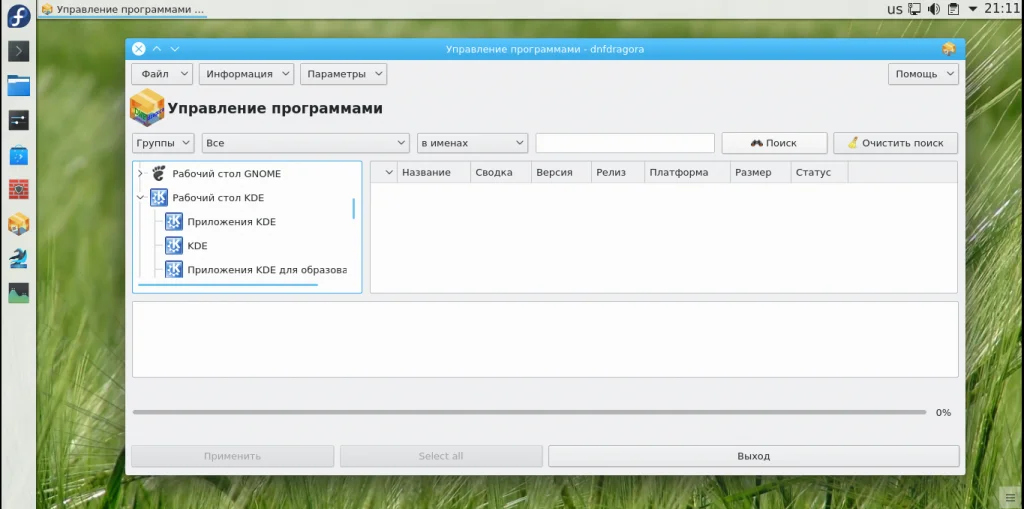This screenshot has height=509, width=1024.
Task: Sort by Релиз column header
Action: [x=618, y=172]
